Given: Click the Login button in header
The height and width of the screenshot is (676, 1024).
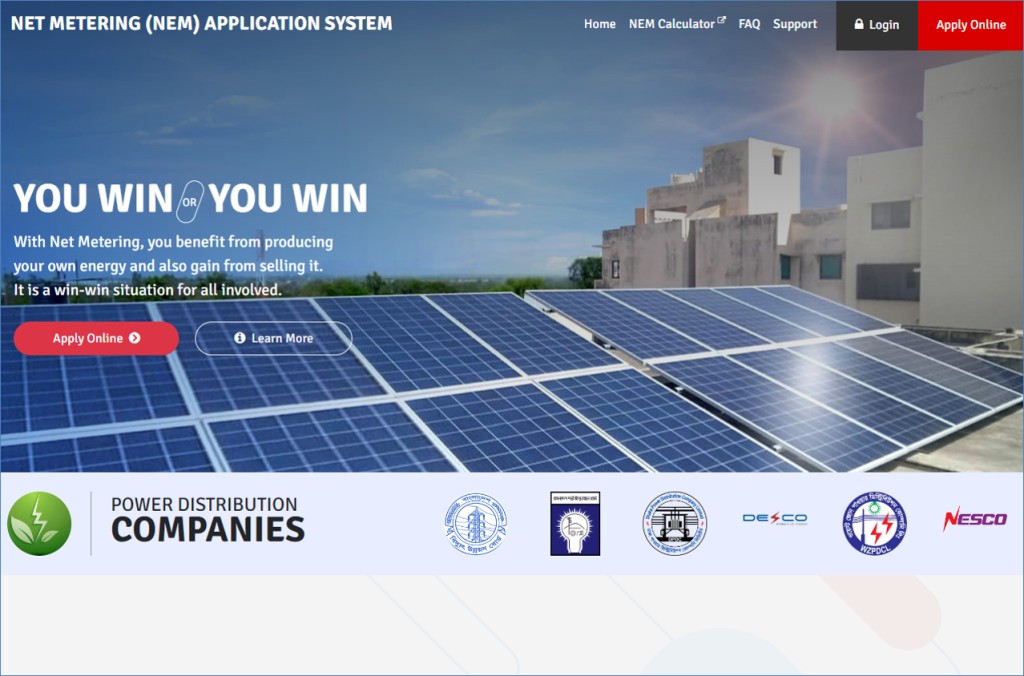Looking at the screenshot, I should [x=876, y=25].
